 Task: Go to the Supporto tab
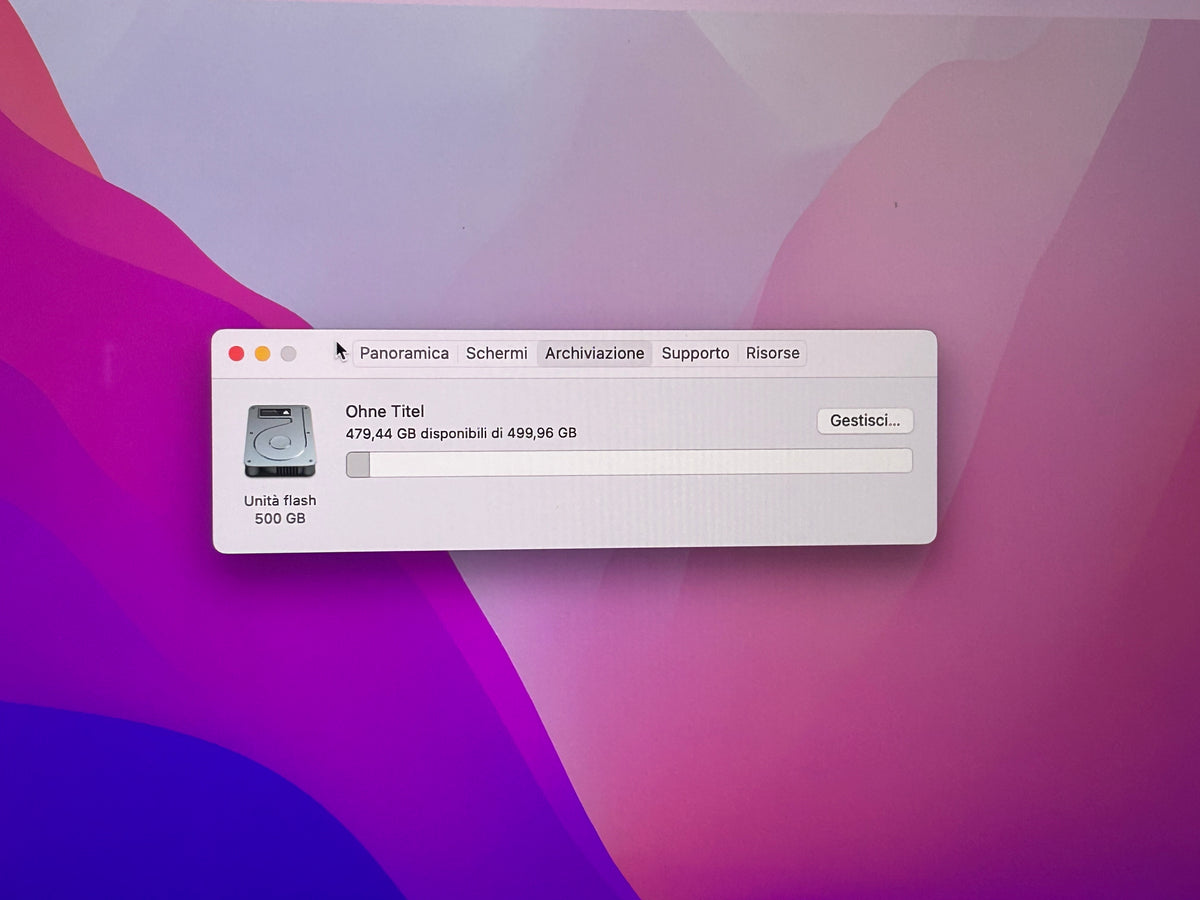[x=695, y=353]
